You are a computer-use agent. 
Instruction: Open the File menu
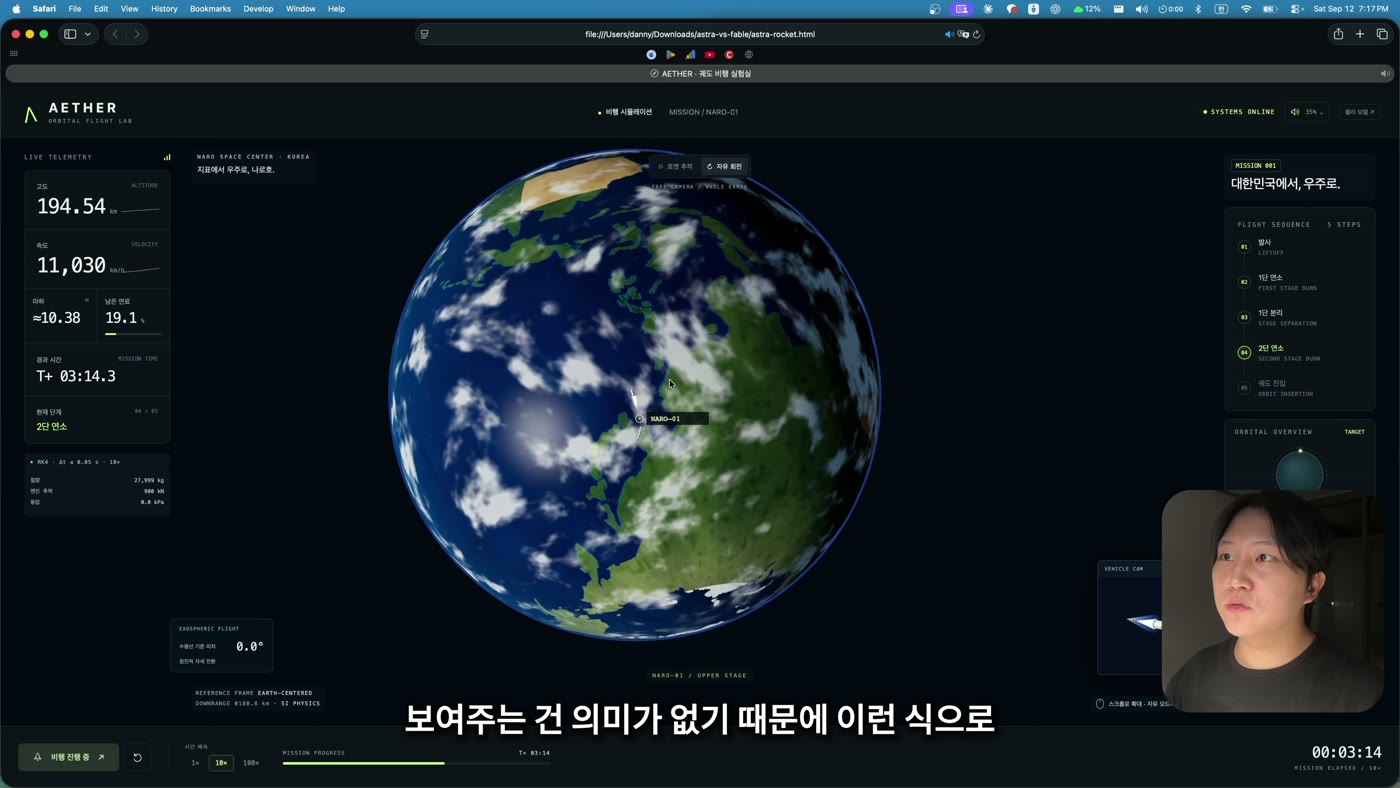(x=75, y=9)
